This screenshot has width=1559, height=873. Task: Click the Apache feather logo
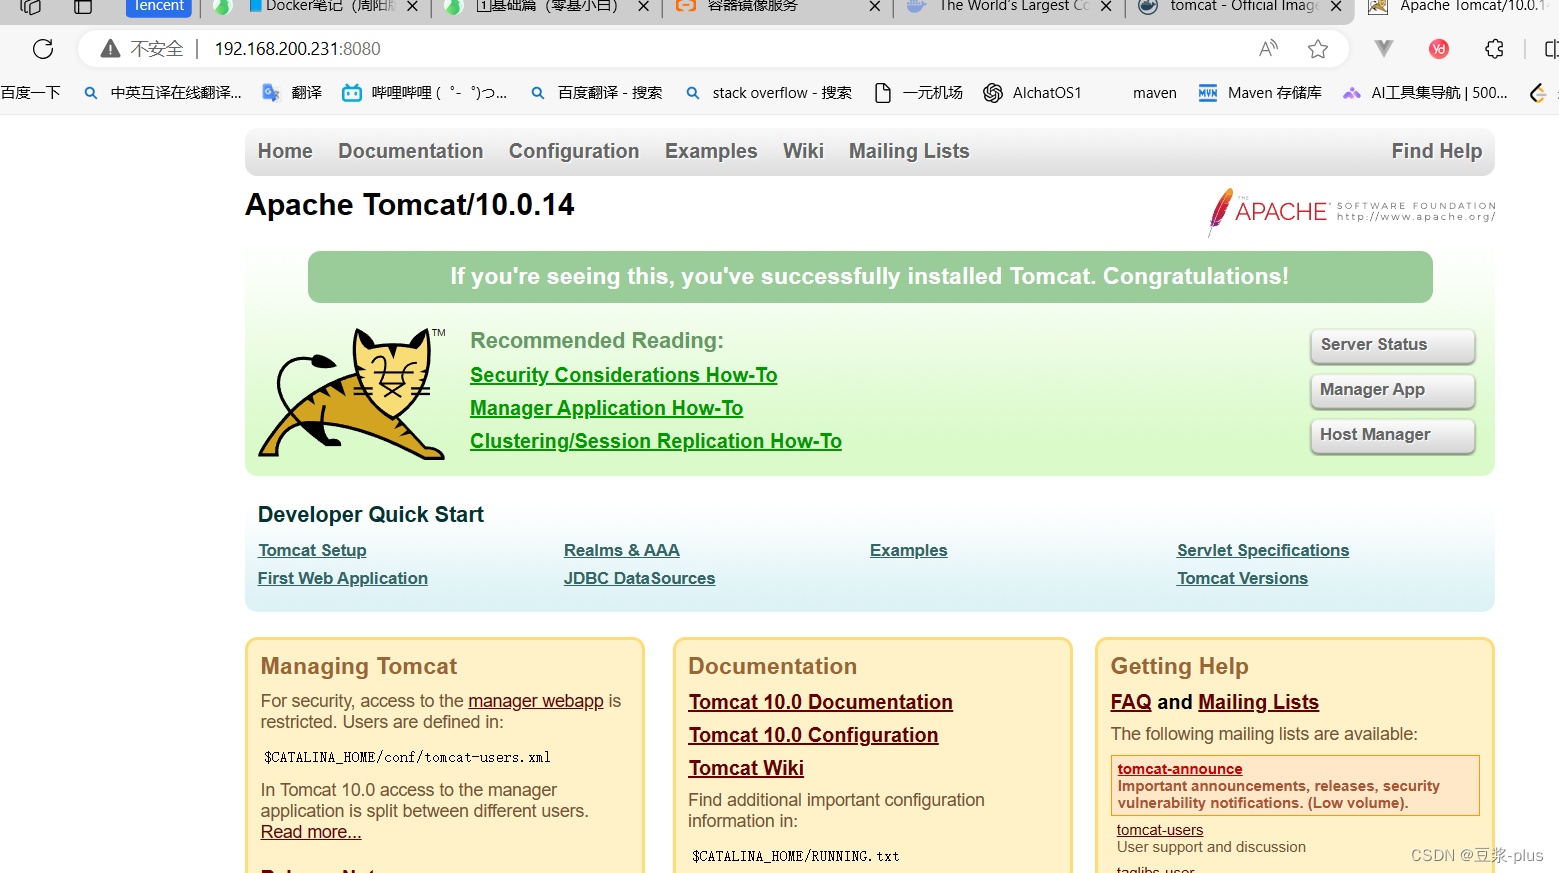coord(1220,211)
